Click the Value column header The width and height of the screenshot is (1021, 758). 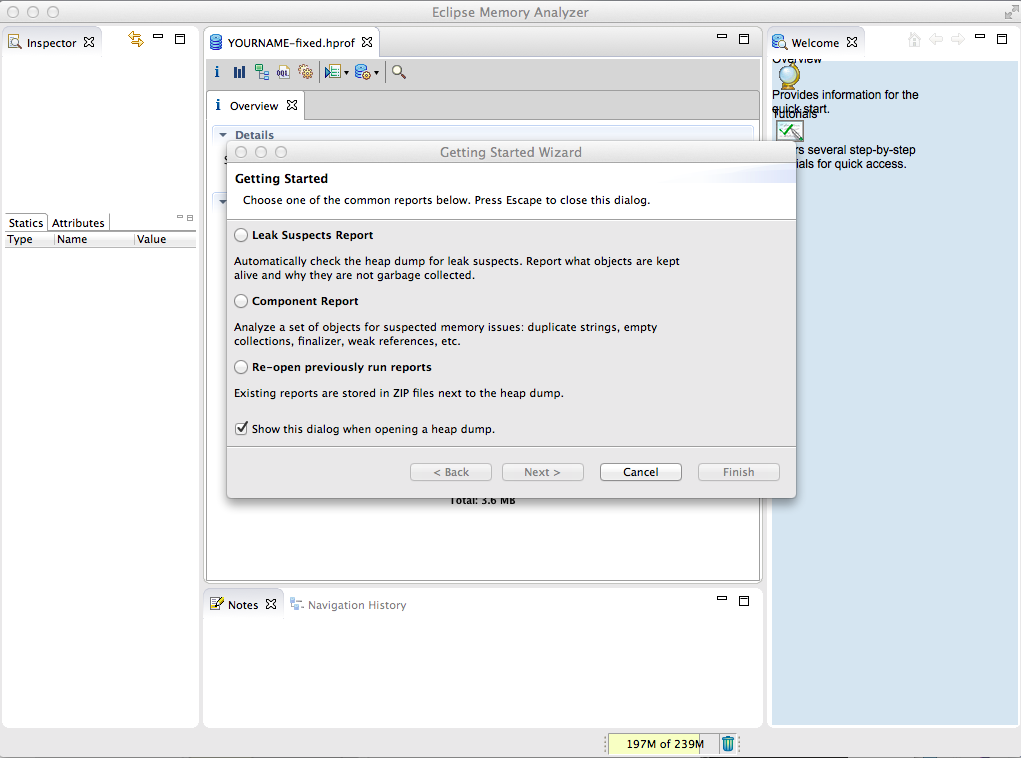[165, 239]
